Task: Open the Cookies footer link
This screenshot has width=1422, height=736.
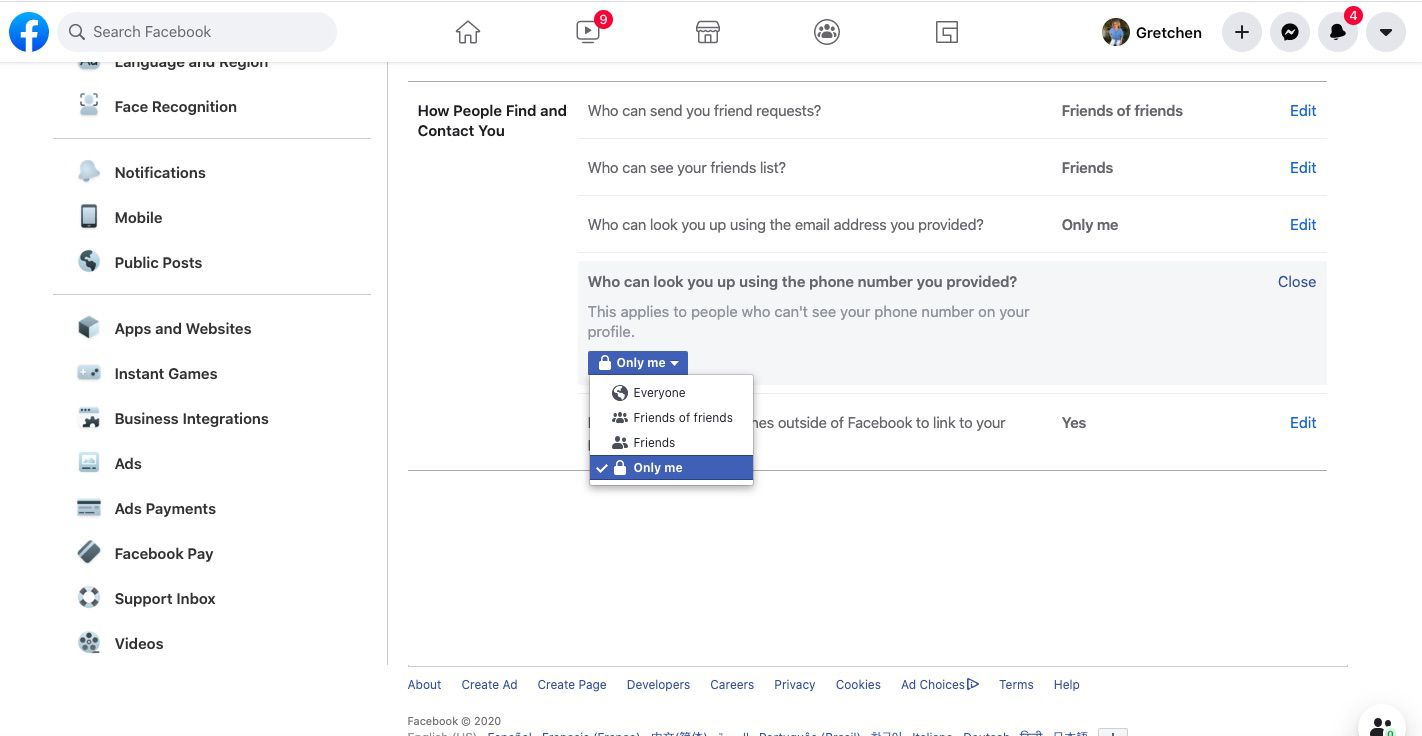Action: click(x=858, y=685)
